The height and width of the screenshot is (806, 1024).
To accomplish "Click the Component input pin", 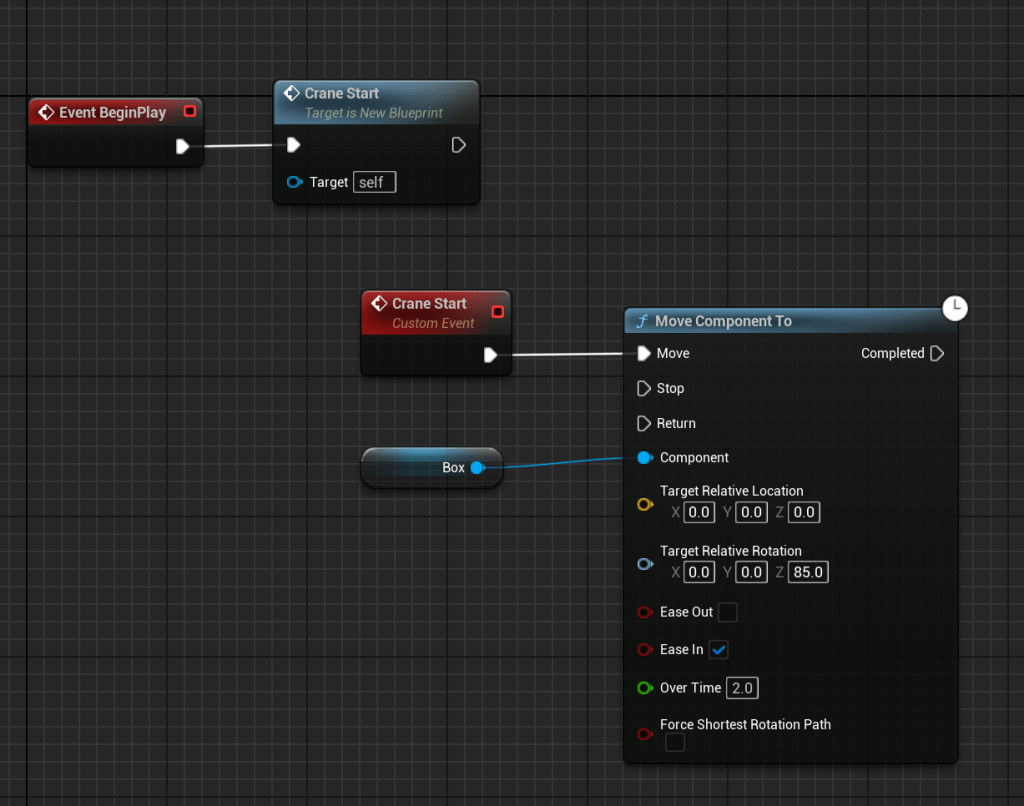I will coord(645,458).
